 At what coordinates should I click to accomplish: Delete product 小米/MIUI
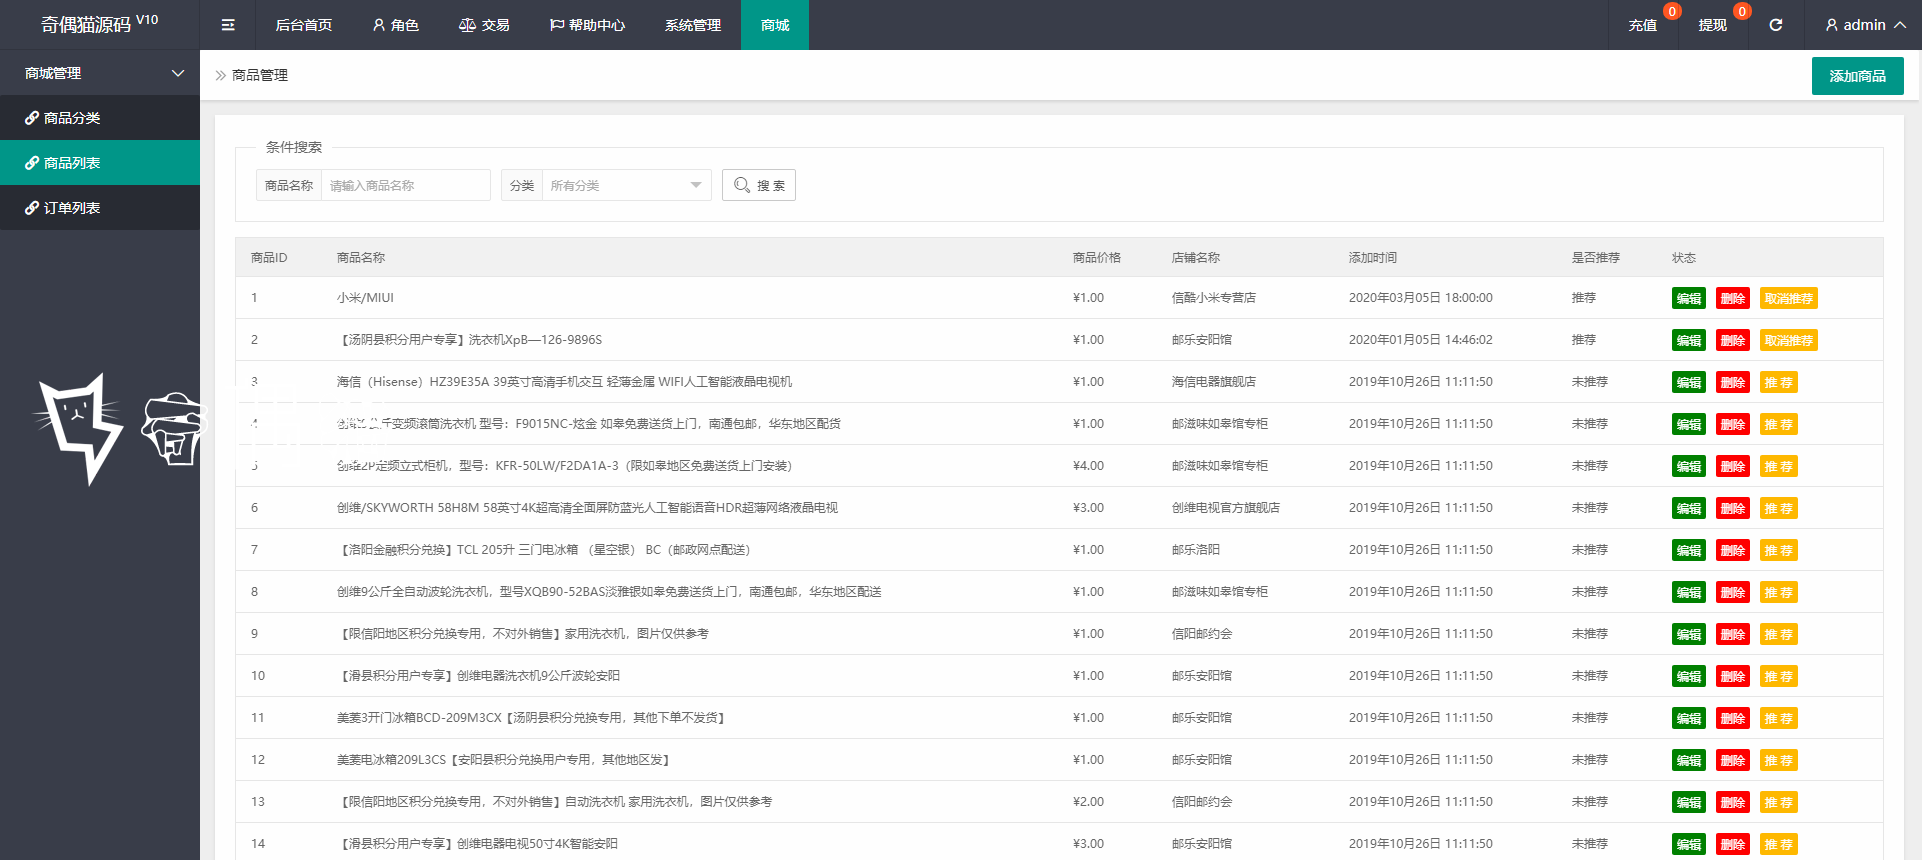pos(1733,298)
